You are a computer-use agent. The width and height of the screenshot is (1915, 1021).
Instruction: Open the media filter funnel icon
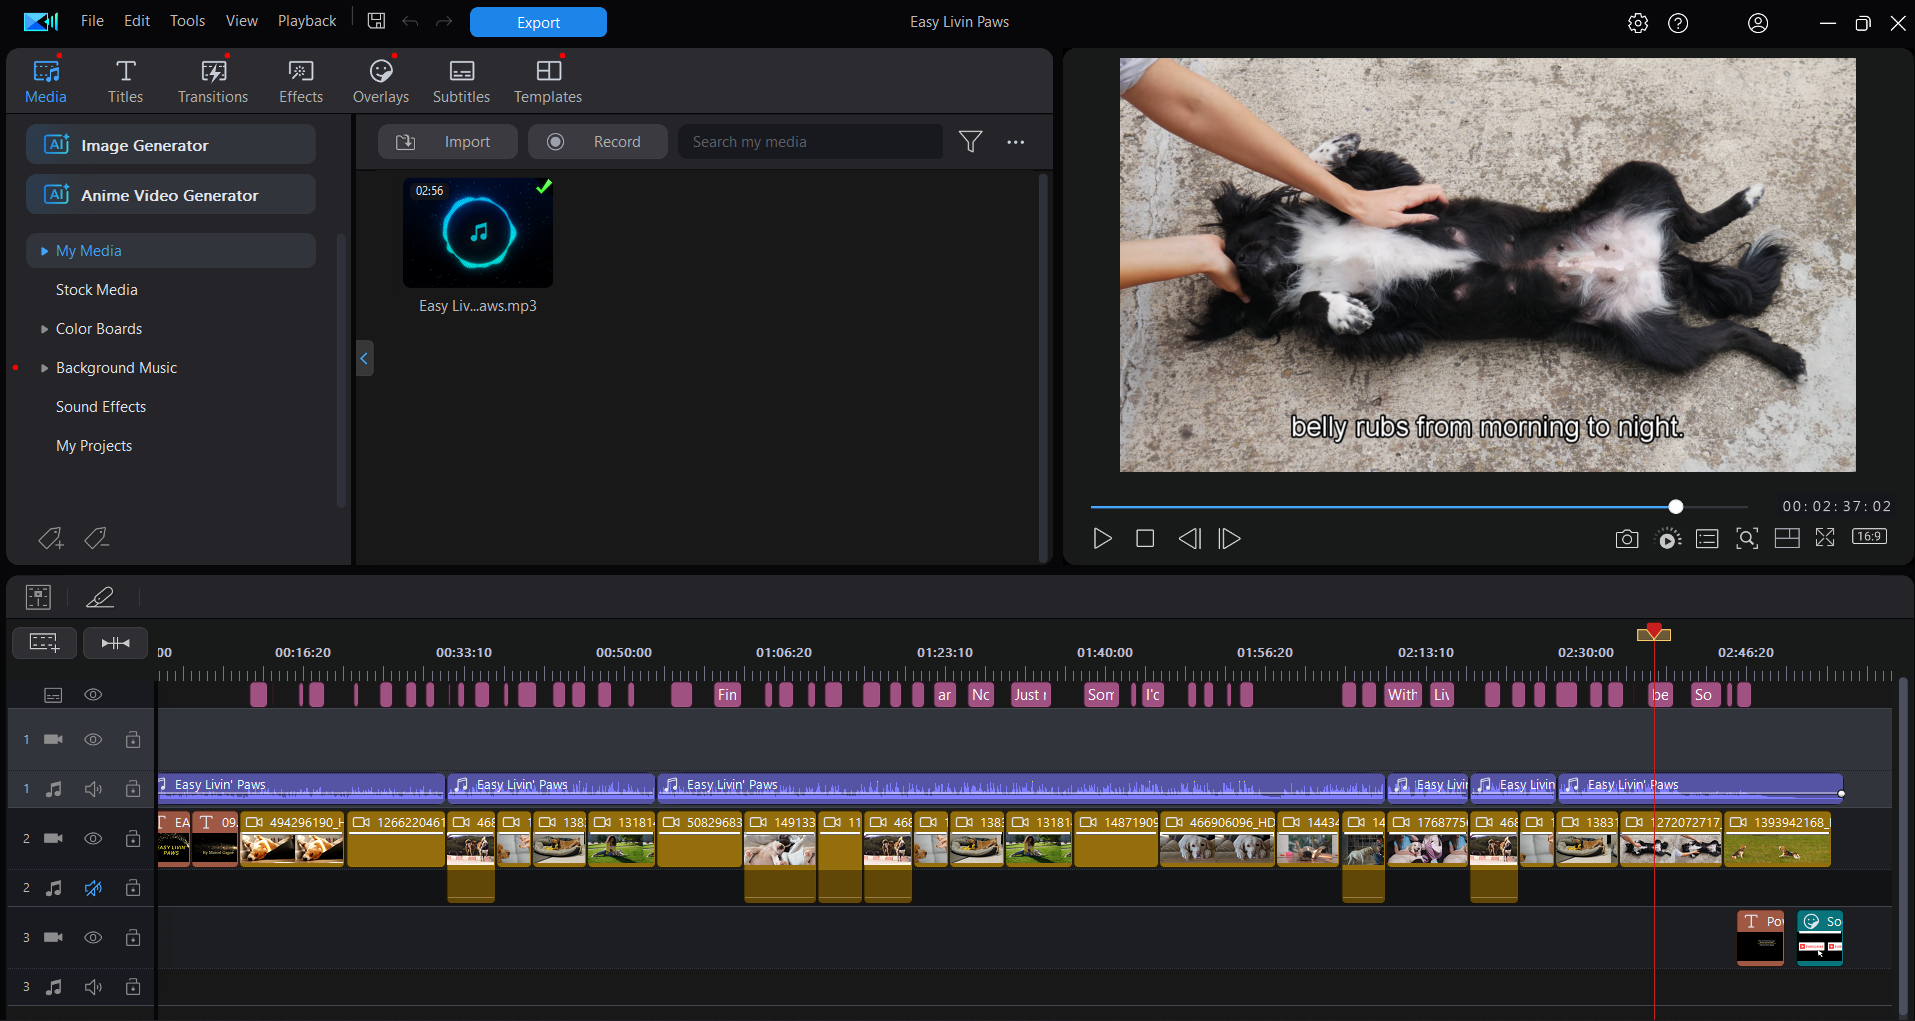(969, 142)
